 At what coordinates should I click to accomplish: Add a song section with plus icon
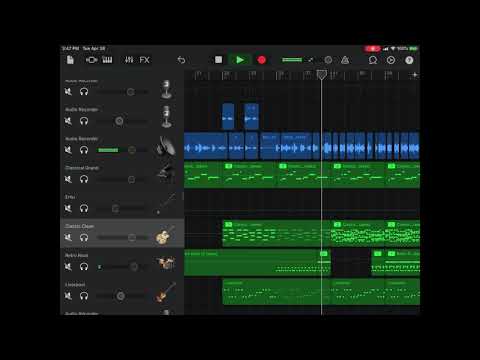point(415,75)
